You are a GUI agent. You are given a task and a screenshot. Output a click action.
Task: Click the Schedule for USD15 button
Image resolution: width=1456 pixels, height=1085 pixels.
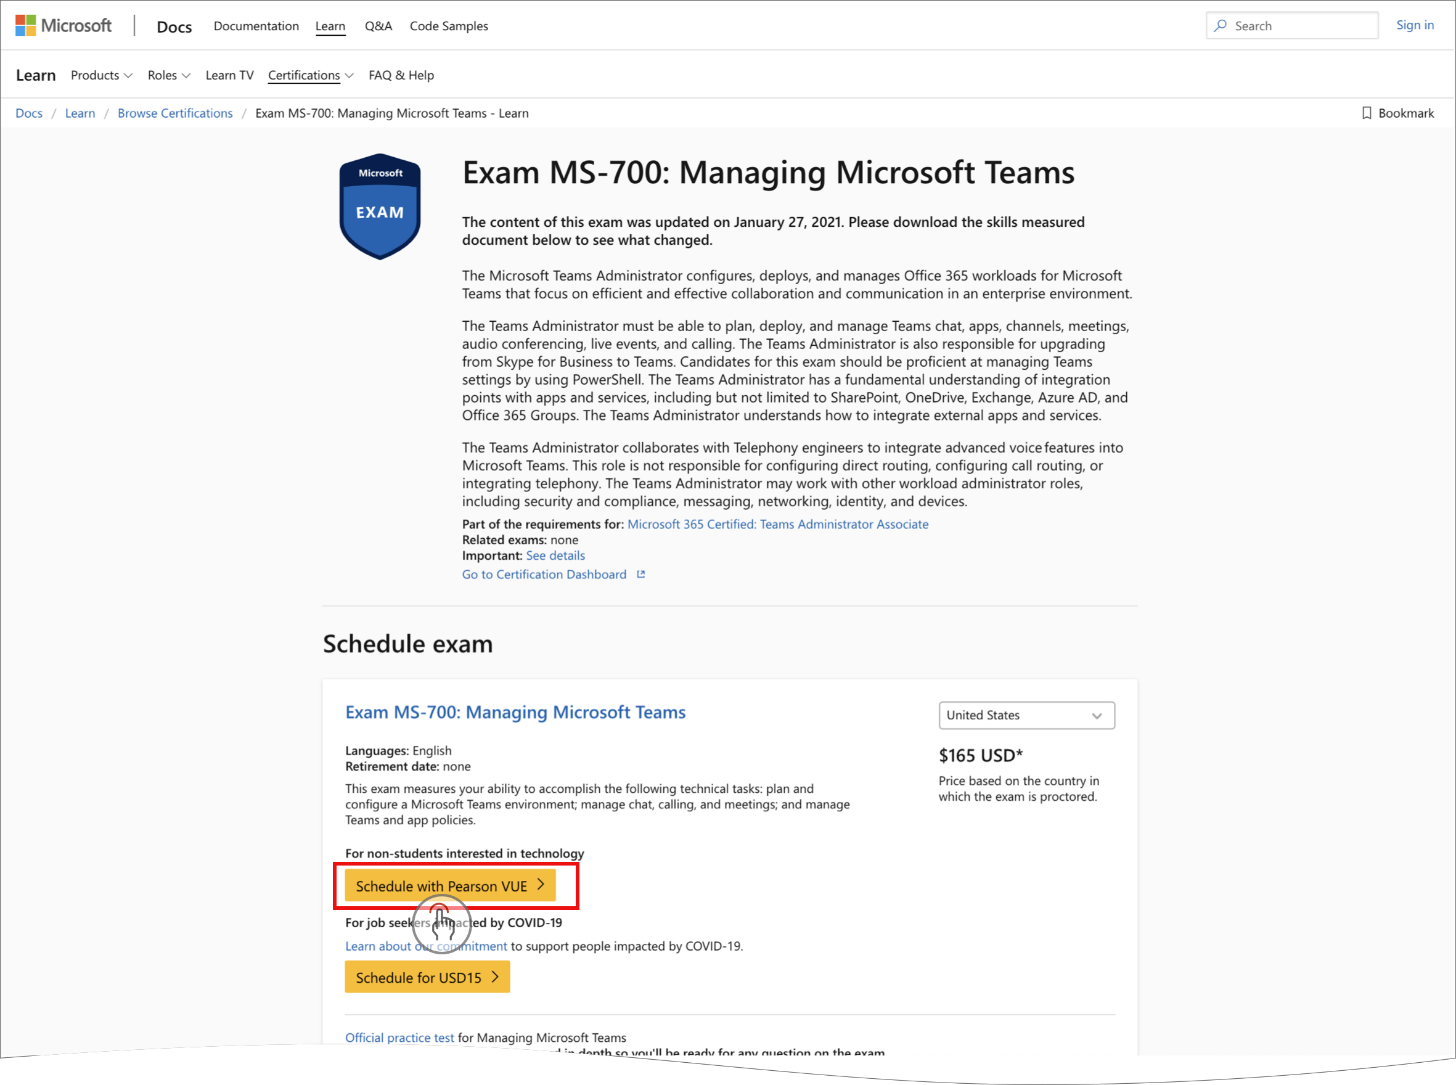[427, 977]
